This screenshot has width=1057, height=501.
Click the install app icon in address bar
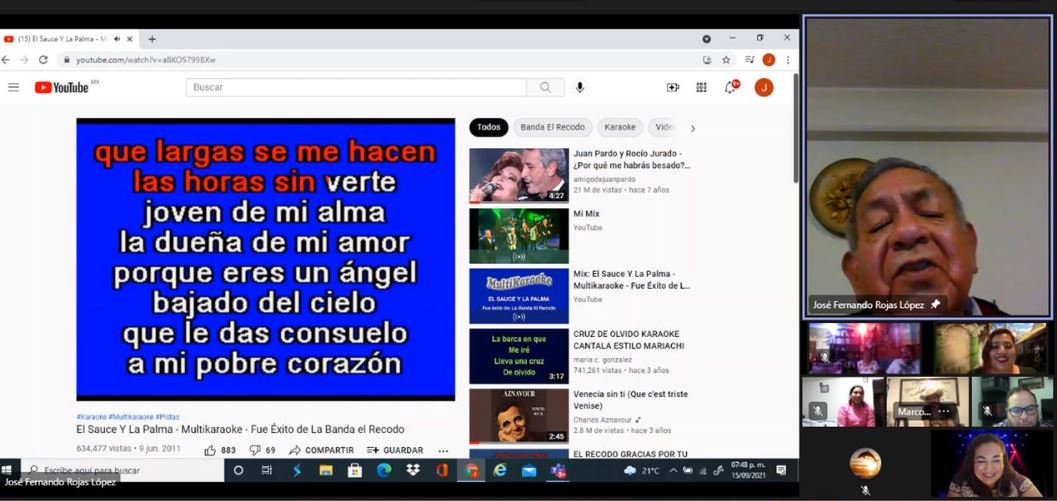click(707, 59)
